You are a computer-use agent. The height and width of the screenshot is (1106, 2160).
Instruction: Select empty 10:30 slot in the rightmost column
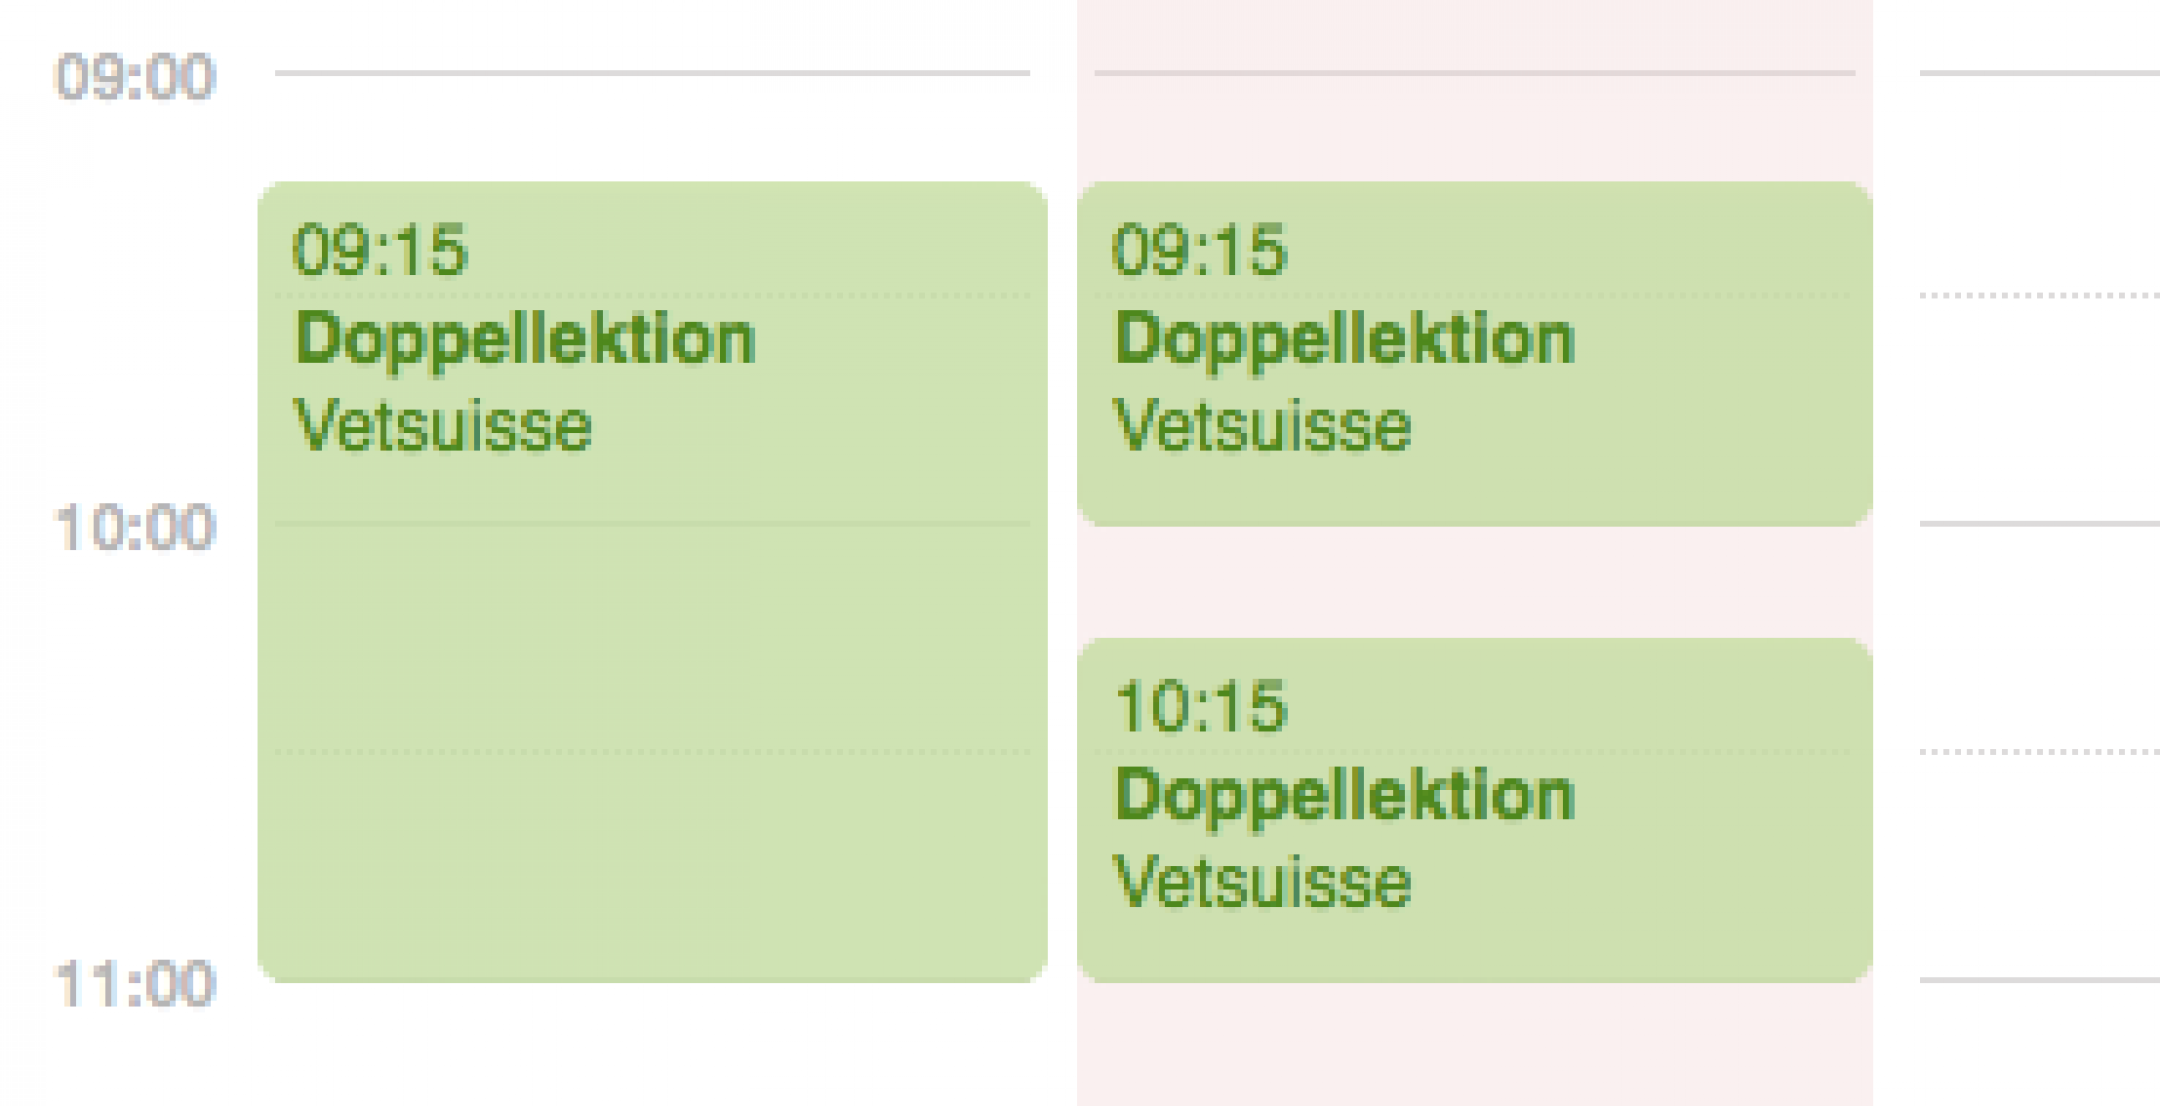coord(2040,865)
